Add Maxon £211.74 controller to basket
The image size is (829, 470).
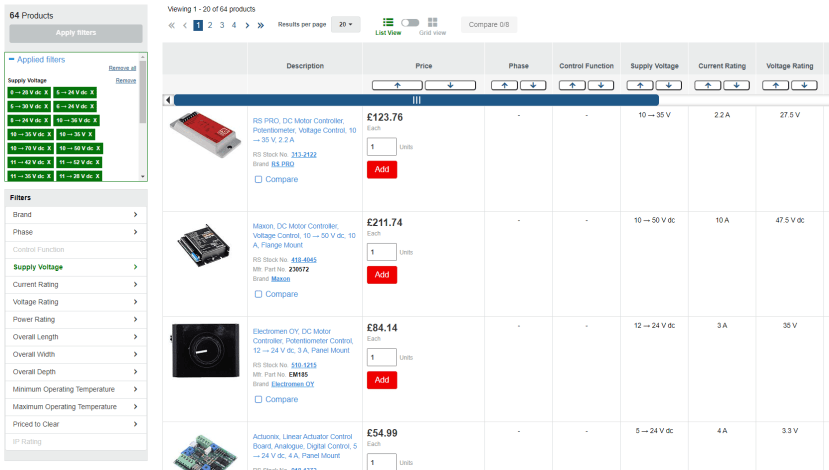(382, 275)
